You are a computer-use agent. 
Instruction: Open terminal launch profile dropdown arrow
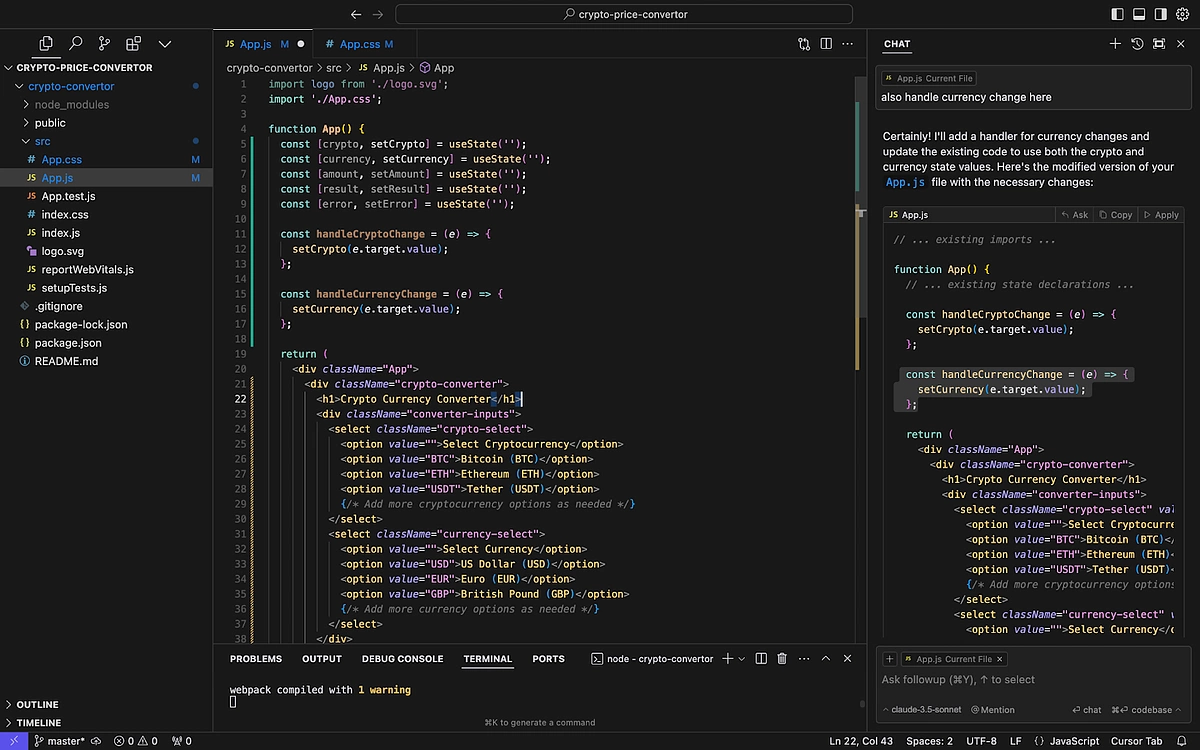tap(742, 659)
